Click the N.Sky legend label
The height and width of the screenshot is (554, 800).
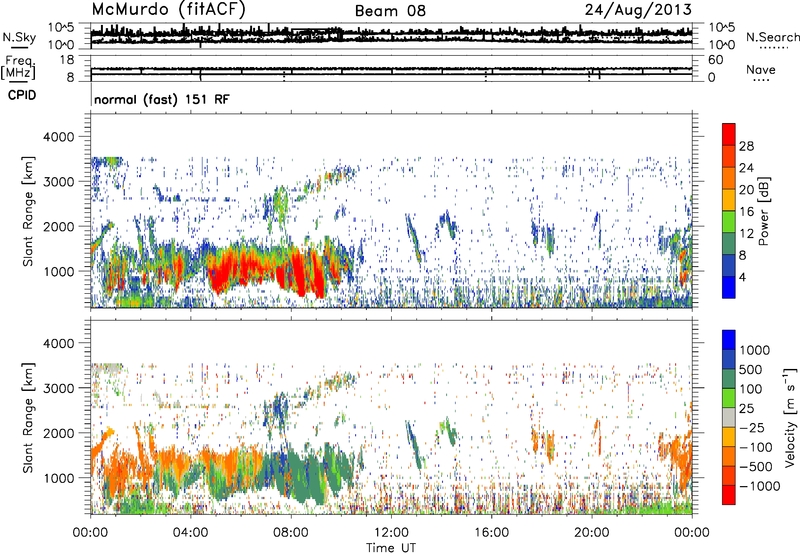tap(19, 37)
